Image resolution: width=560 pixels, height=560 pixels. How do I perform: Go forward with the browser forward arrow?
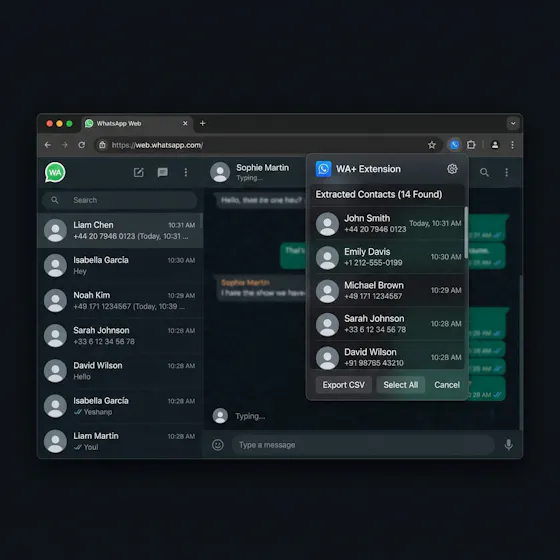coord(65,145)
